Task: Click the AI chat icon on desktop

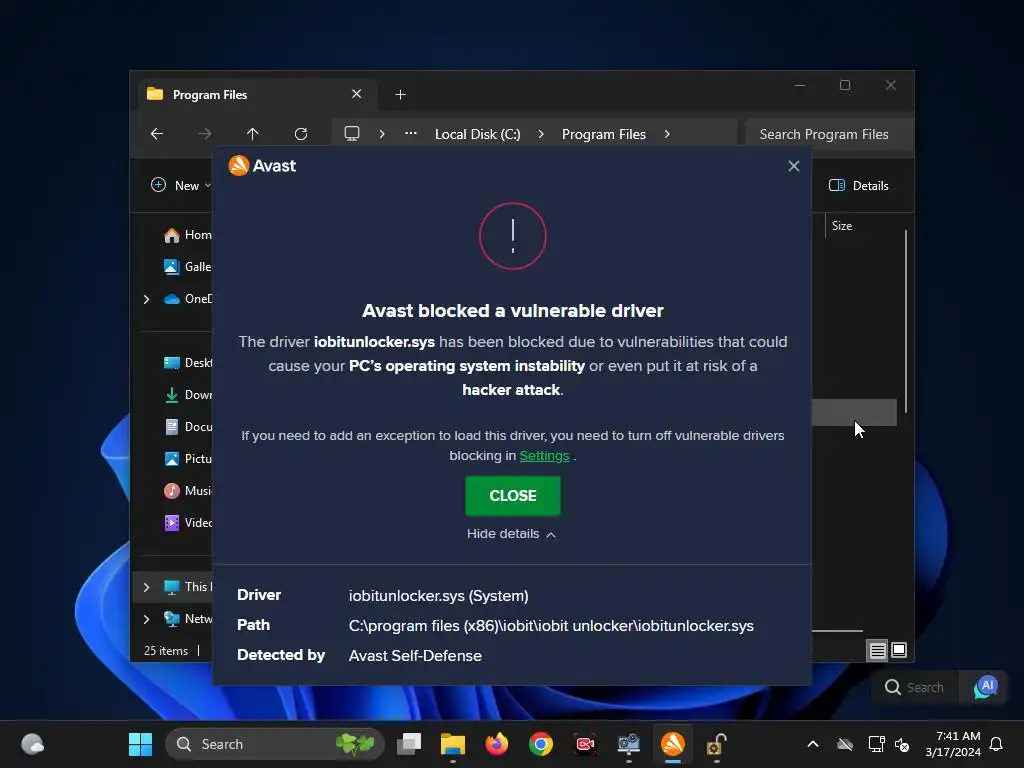Action: point(986,687)
